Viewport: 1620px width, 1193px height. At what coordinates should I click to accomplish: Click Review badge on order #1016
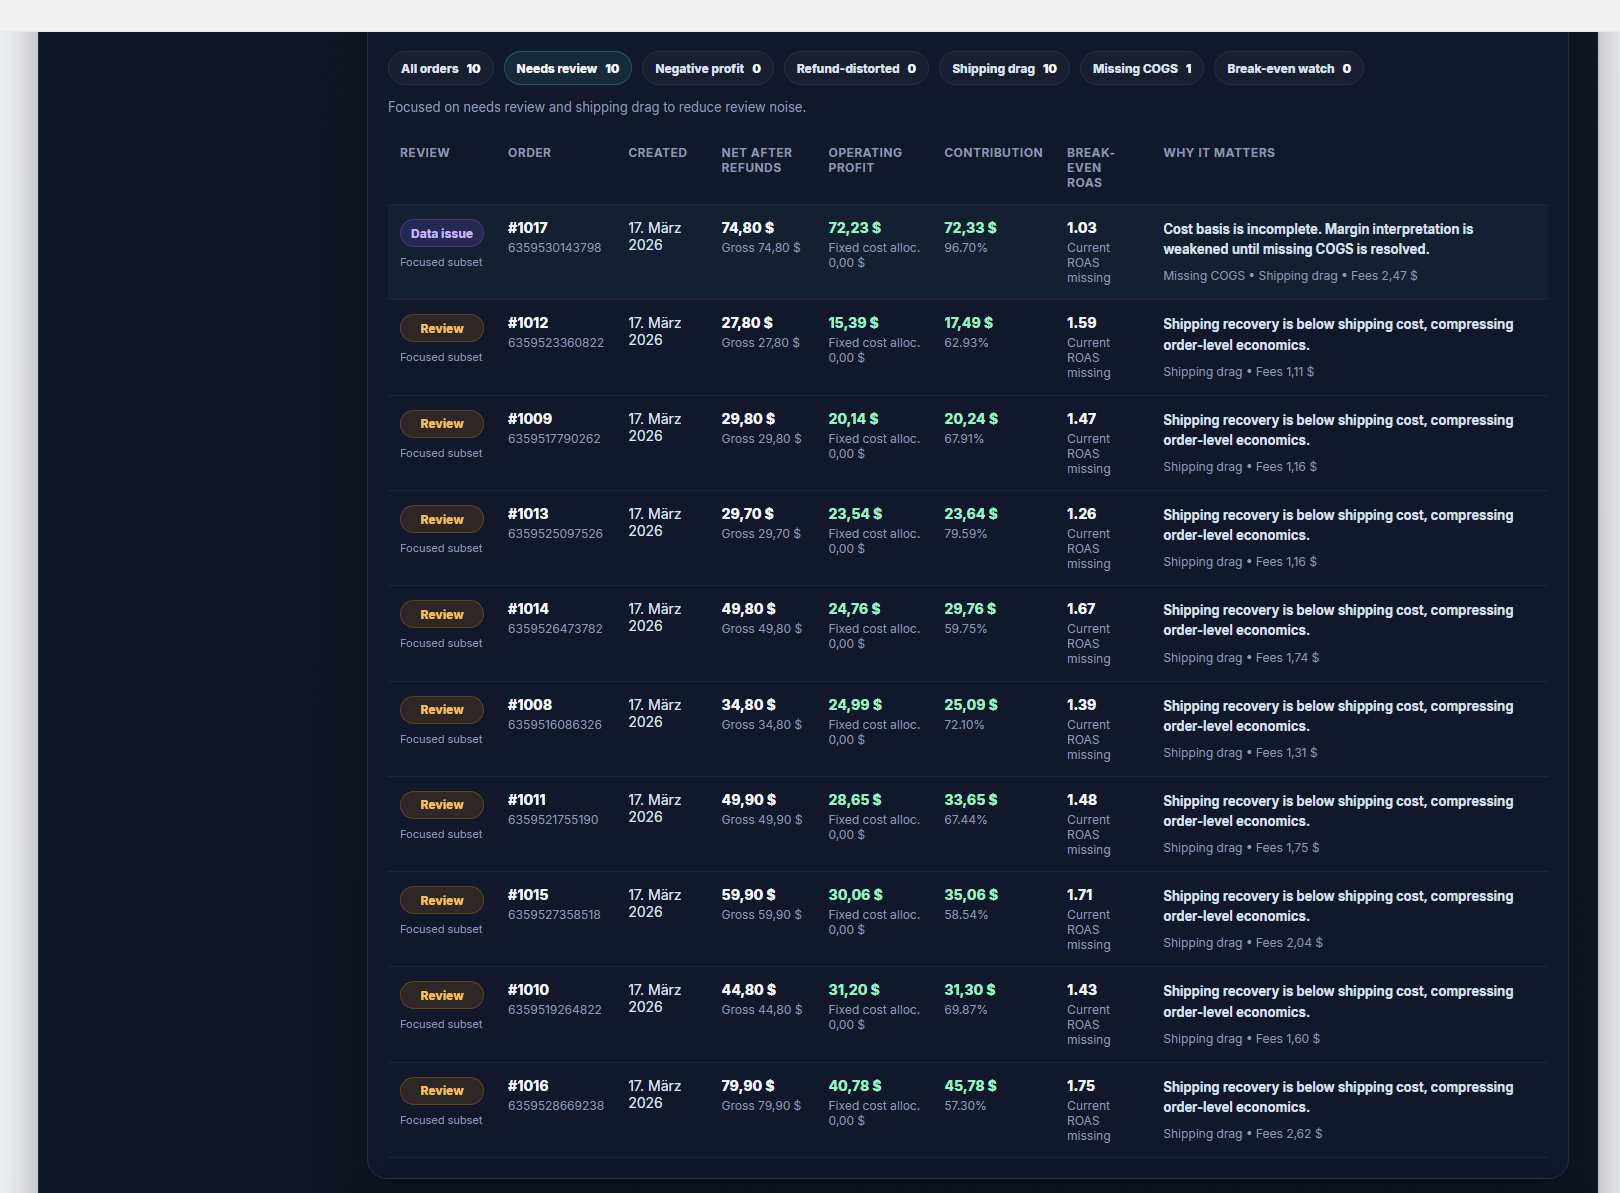click(441, 1091)
